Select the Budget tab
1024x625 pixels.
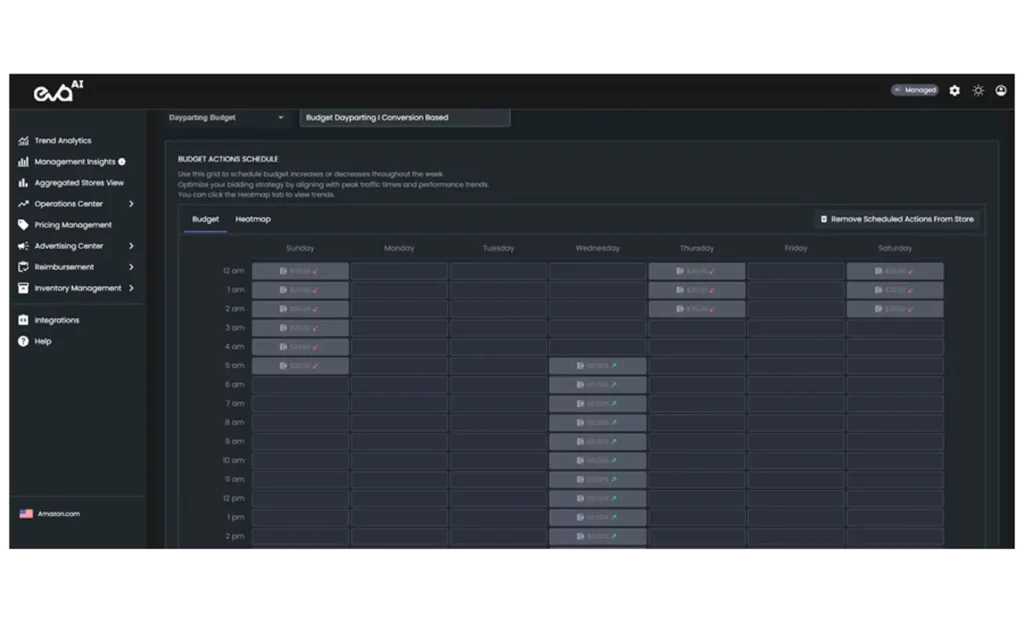[x=205, y=219]
